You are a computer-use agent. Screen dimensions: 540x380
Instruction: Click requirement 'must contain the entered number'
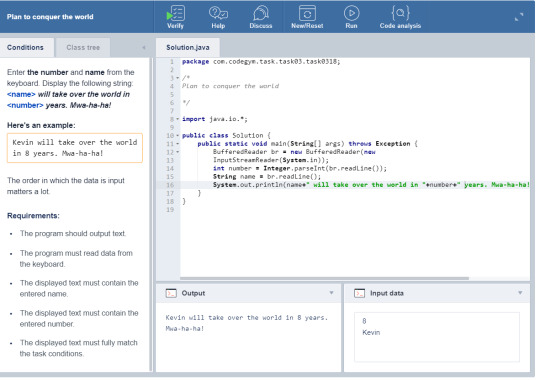80,320
